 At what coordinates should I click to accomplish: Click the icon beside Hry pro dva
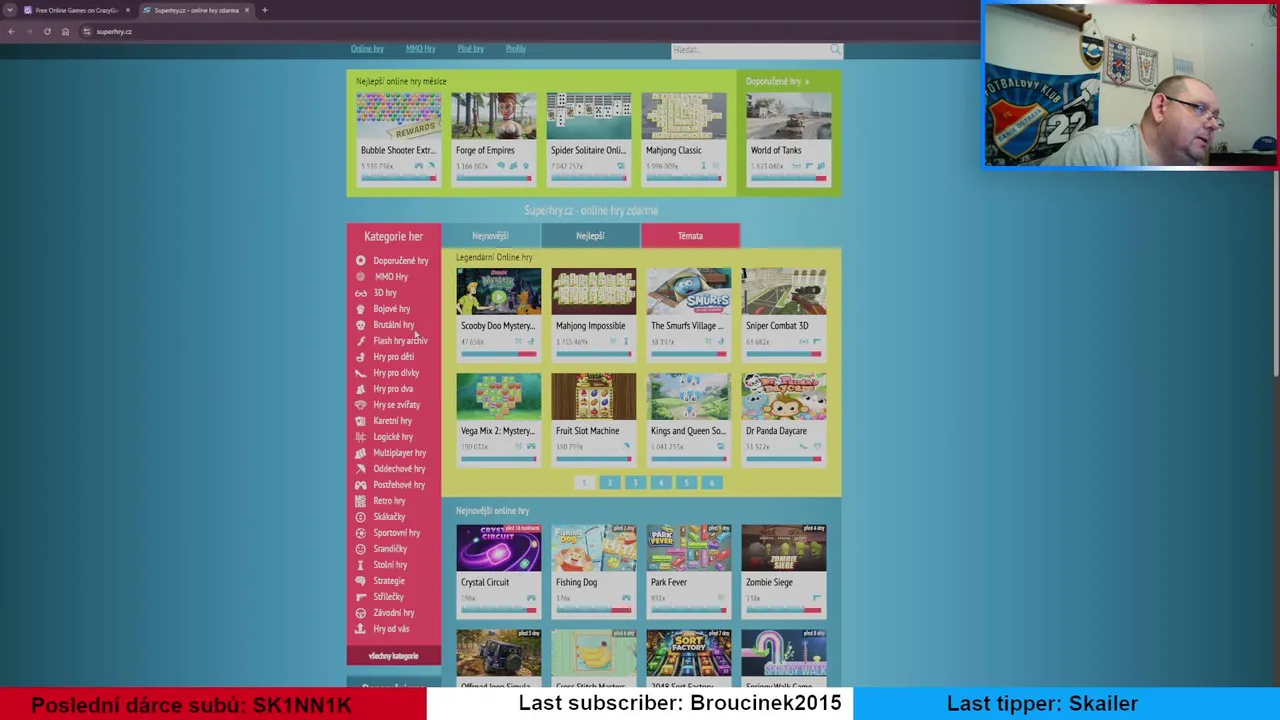(x=361, y=389)
